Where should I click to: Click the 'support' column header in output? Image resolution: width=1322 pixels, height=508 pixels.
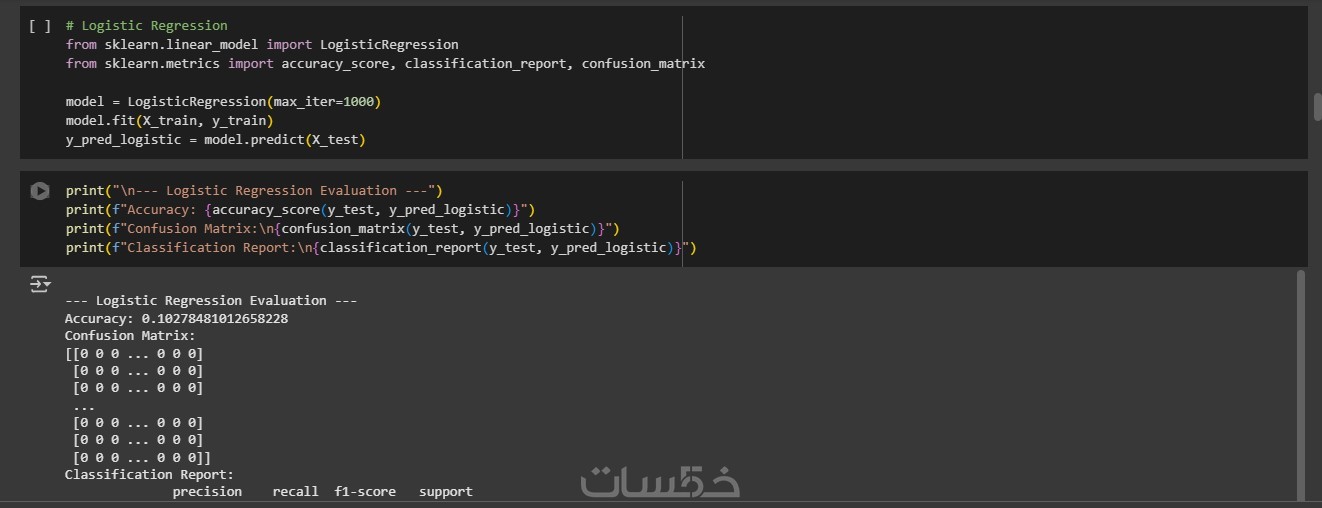[x=445, y=492]
